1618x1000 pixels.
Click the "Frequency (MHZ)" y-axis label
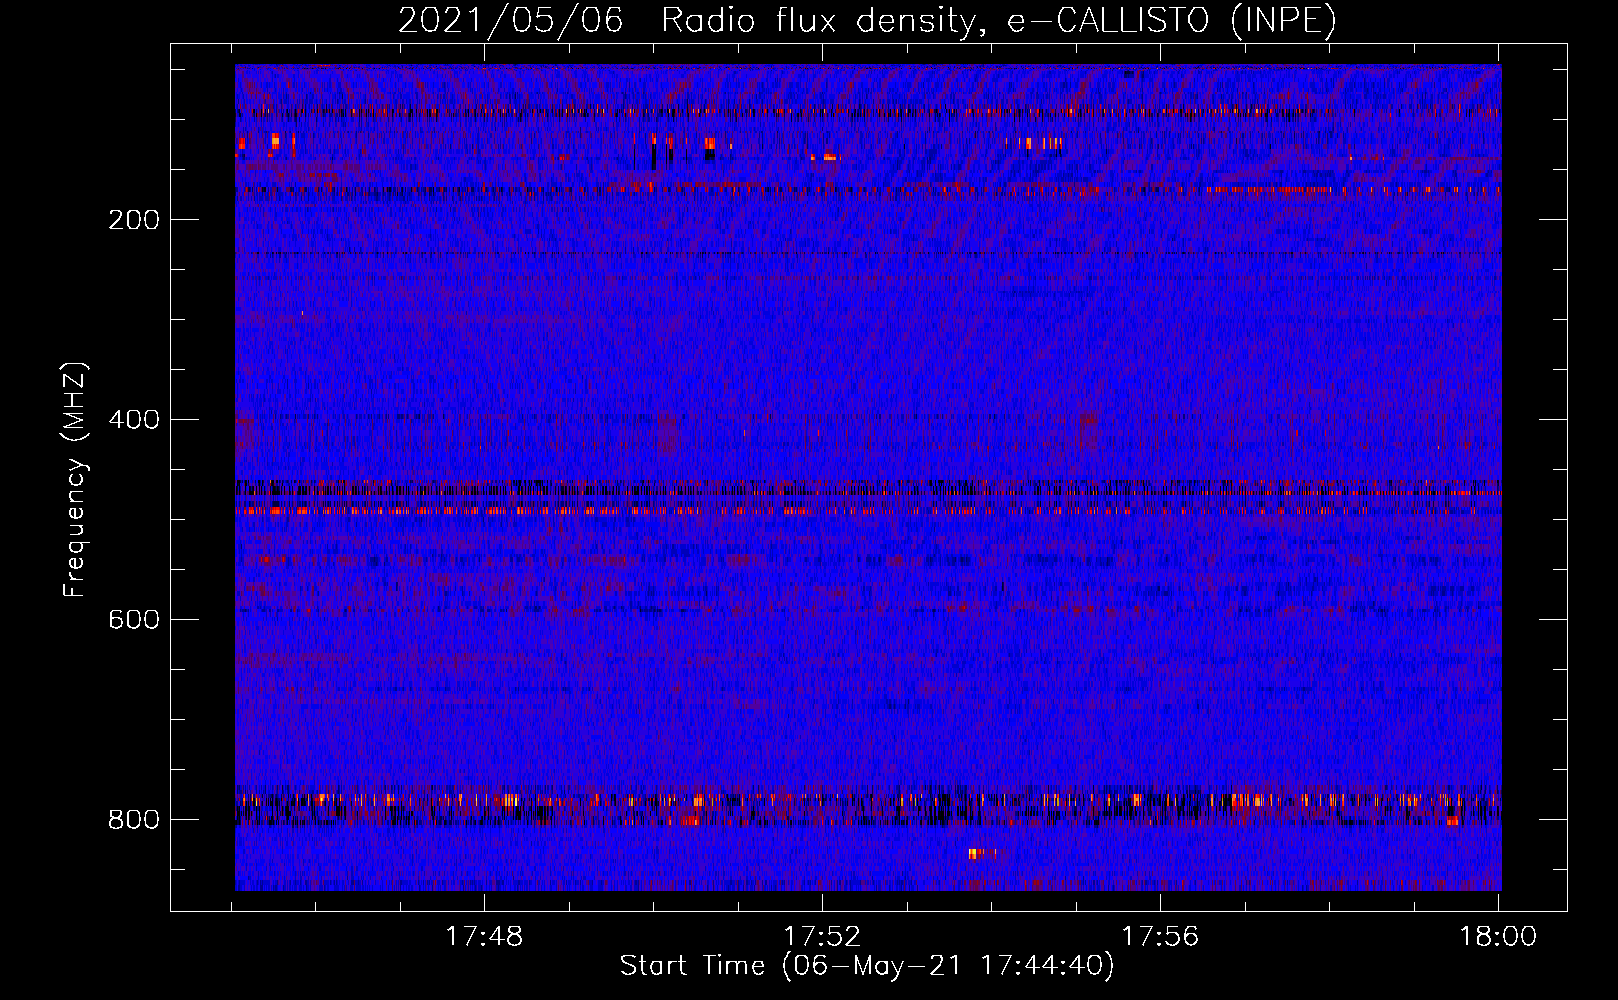(75, 479)
